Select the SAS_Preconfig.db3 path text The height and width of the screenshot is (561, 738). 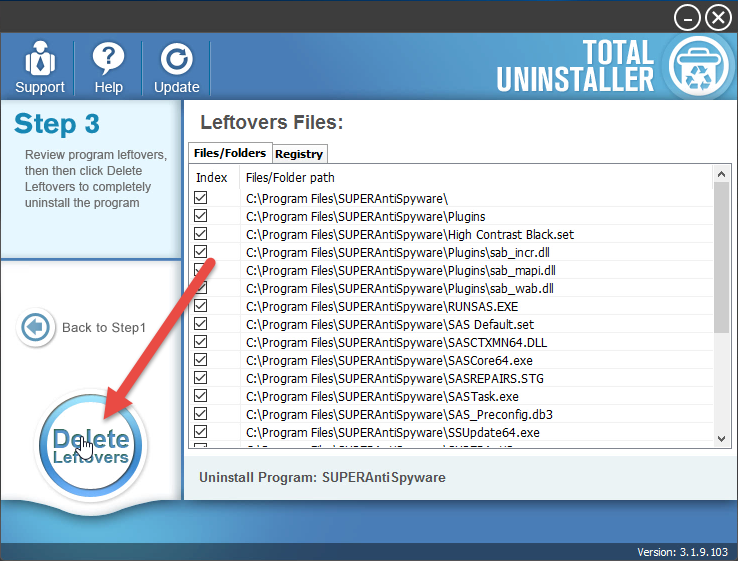pos(399,415)
